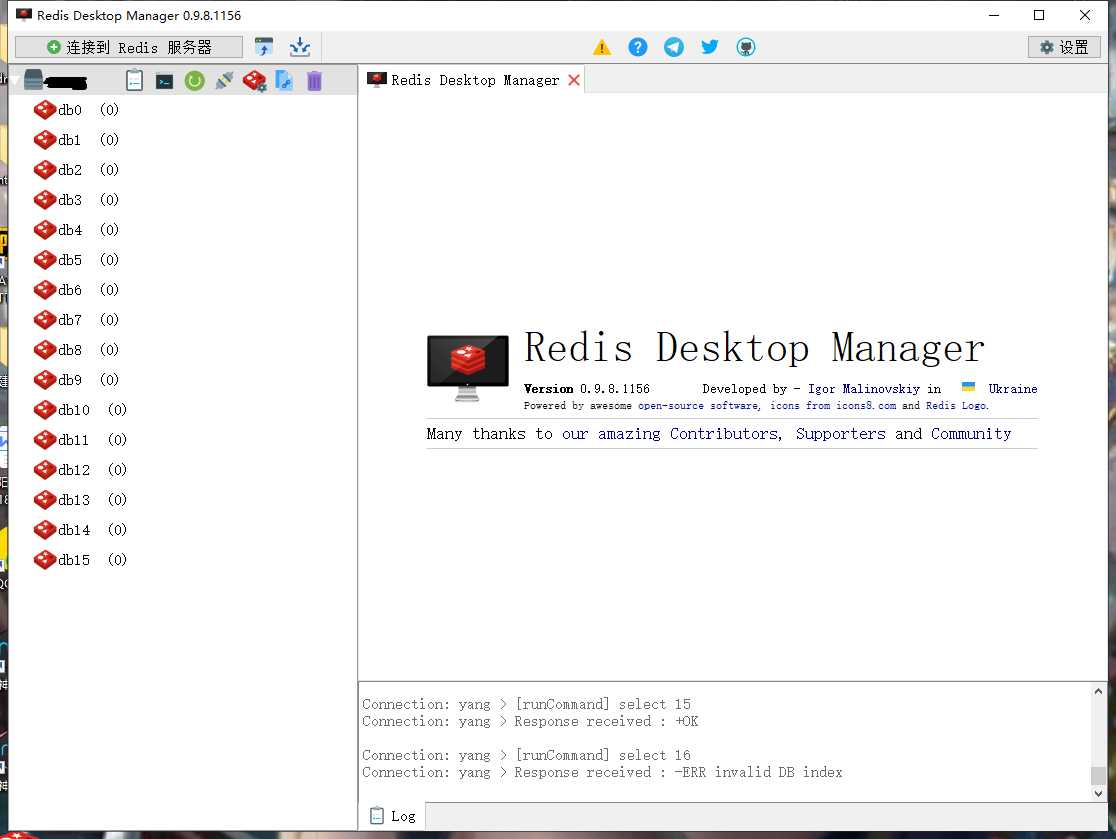Maximize the Redis Desktop Manager window
Screen dimensions: 1116x839
pos(1038,15)
